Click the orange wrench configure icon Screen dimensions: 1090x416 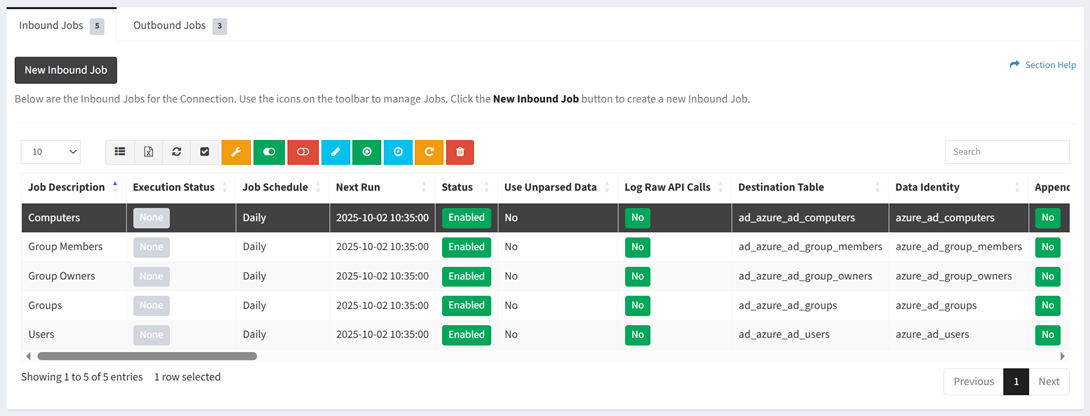[x=236, y=152]
